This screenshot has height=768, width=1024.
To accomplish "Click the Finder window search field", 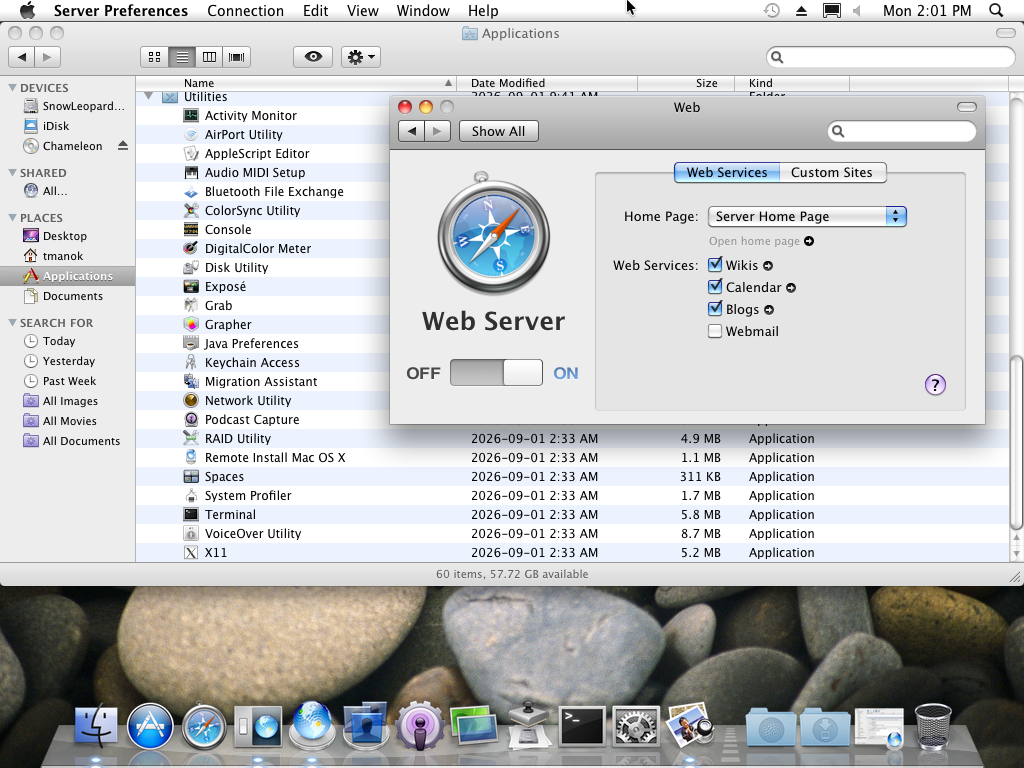I will point(891,57).
